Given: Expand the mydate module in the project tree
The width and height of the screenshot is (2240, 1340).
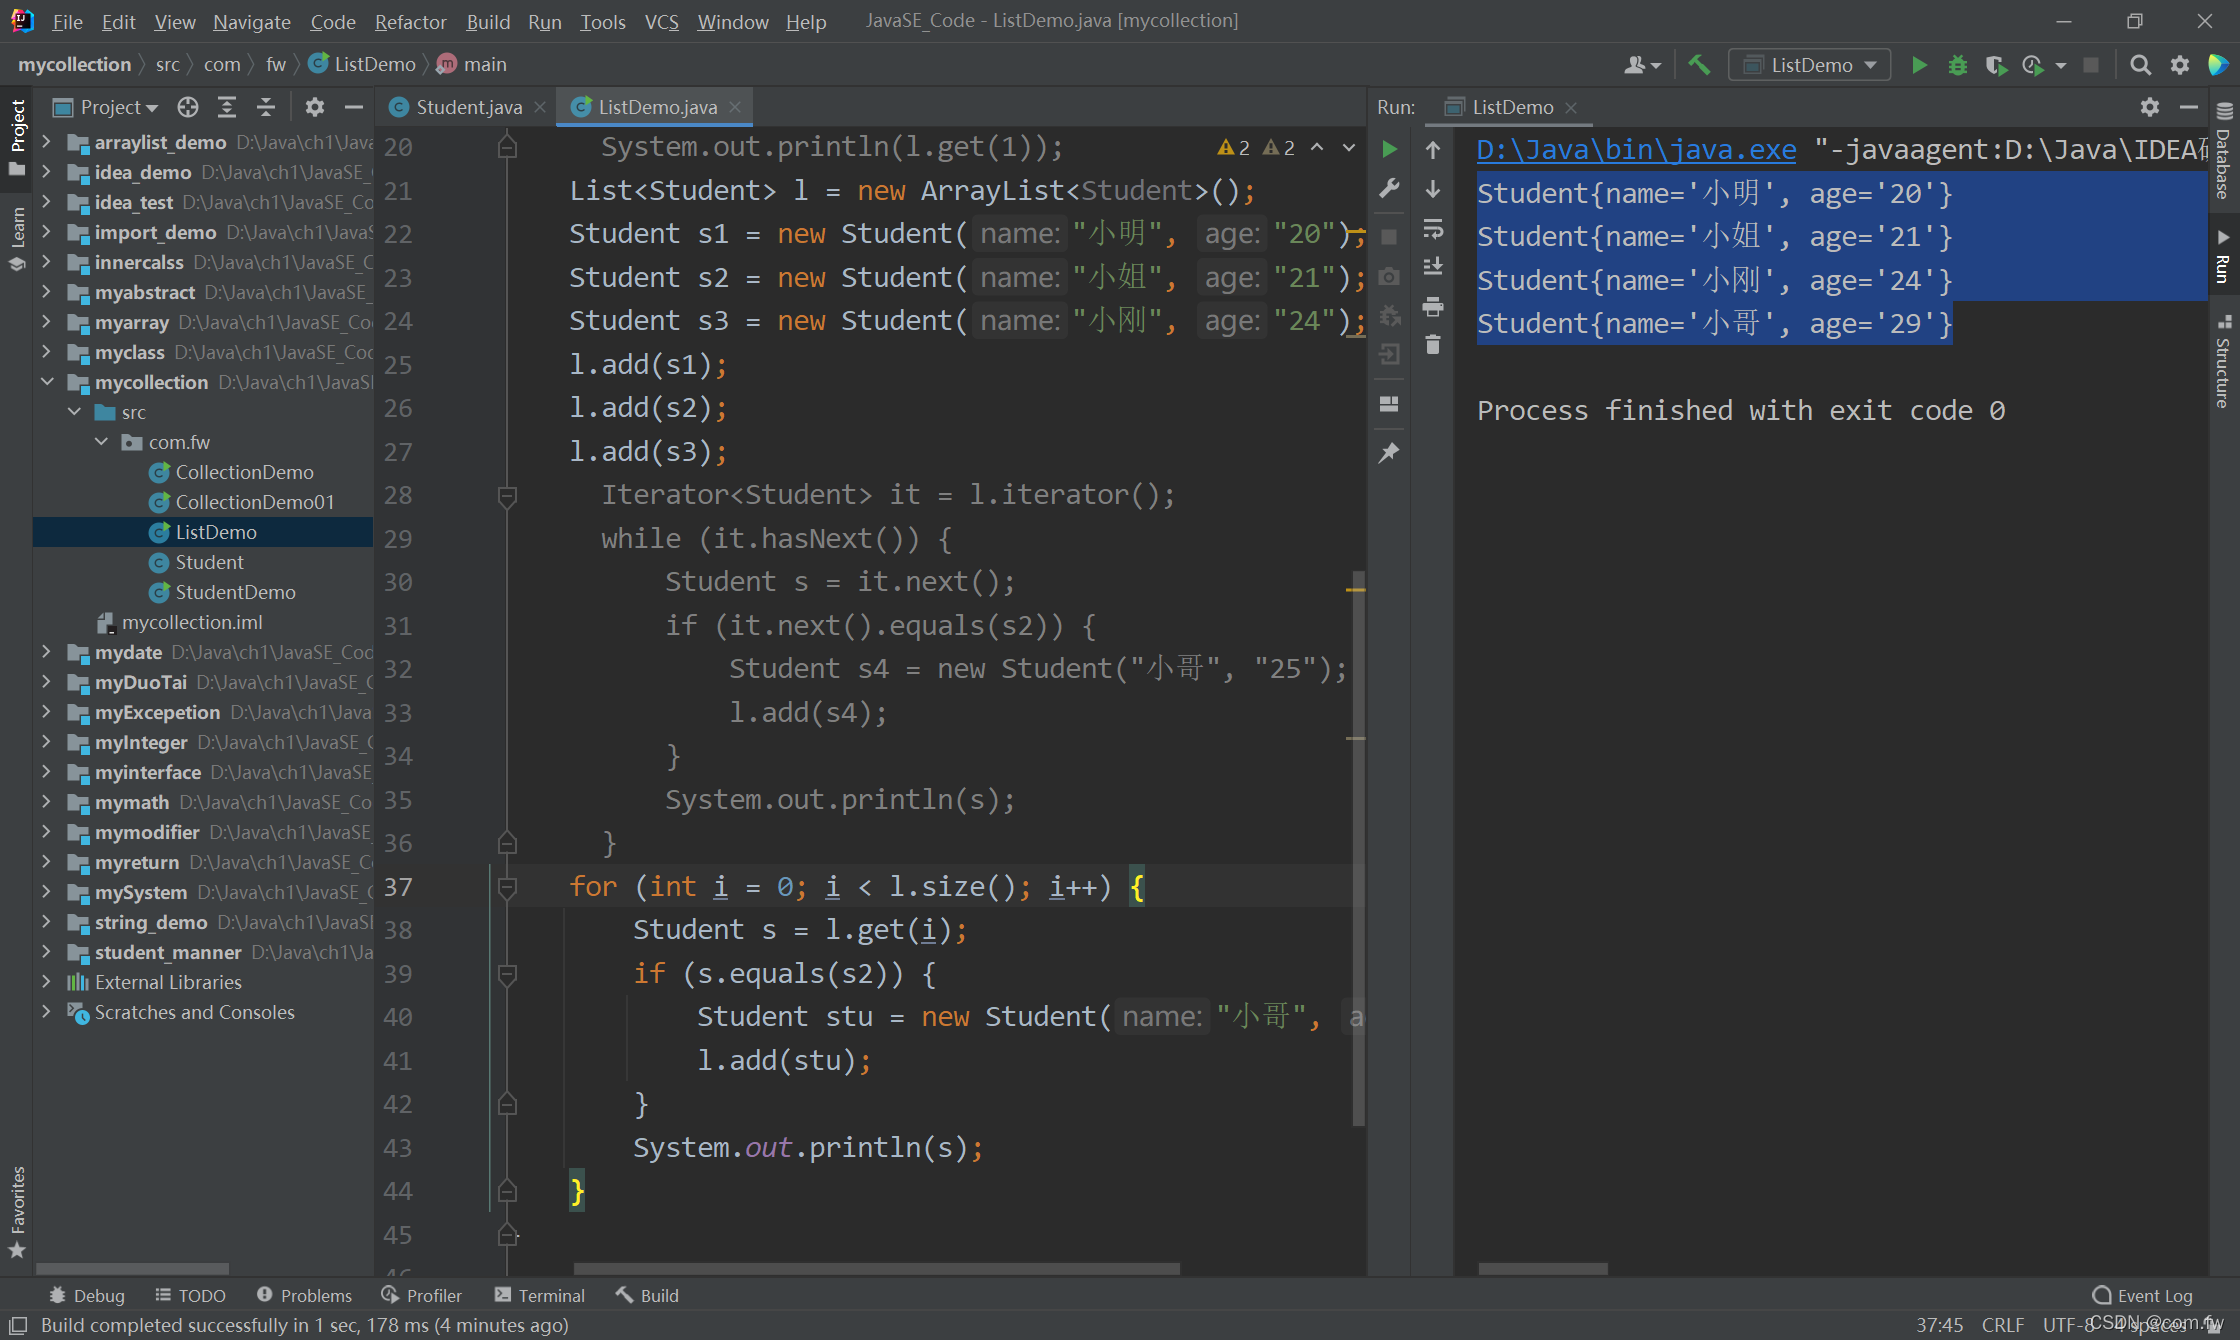Looking at the screenshot, I should [x=46, y=652].
